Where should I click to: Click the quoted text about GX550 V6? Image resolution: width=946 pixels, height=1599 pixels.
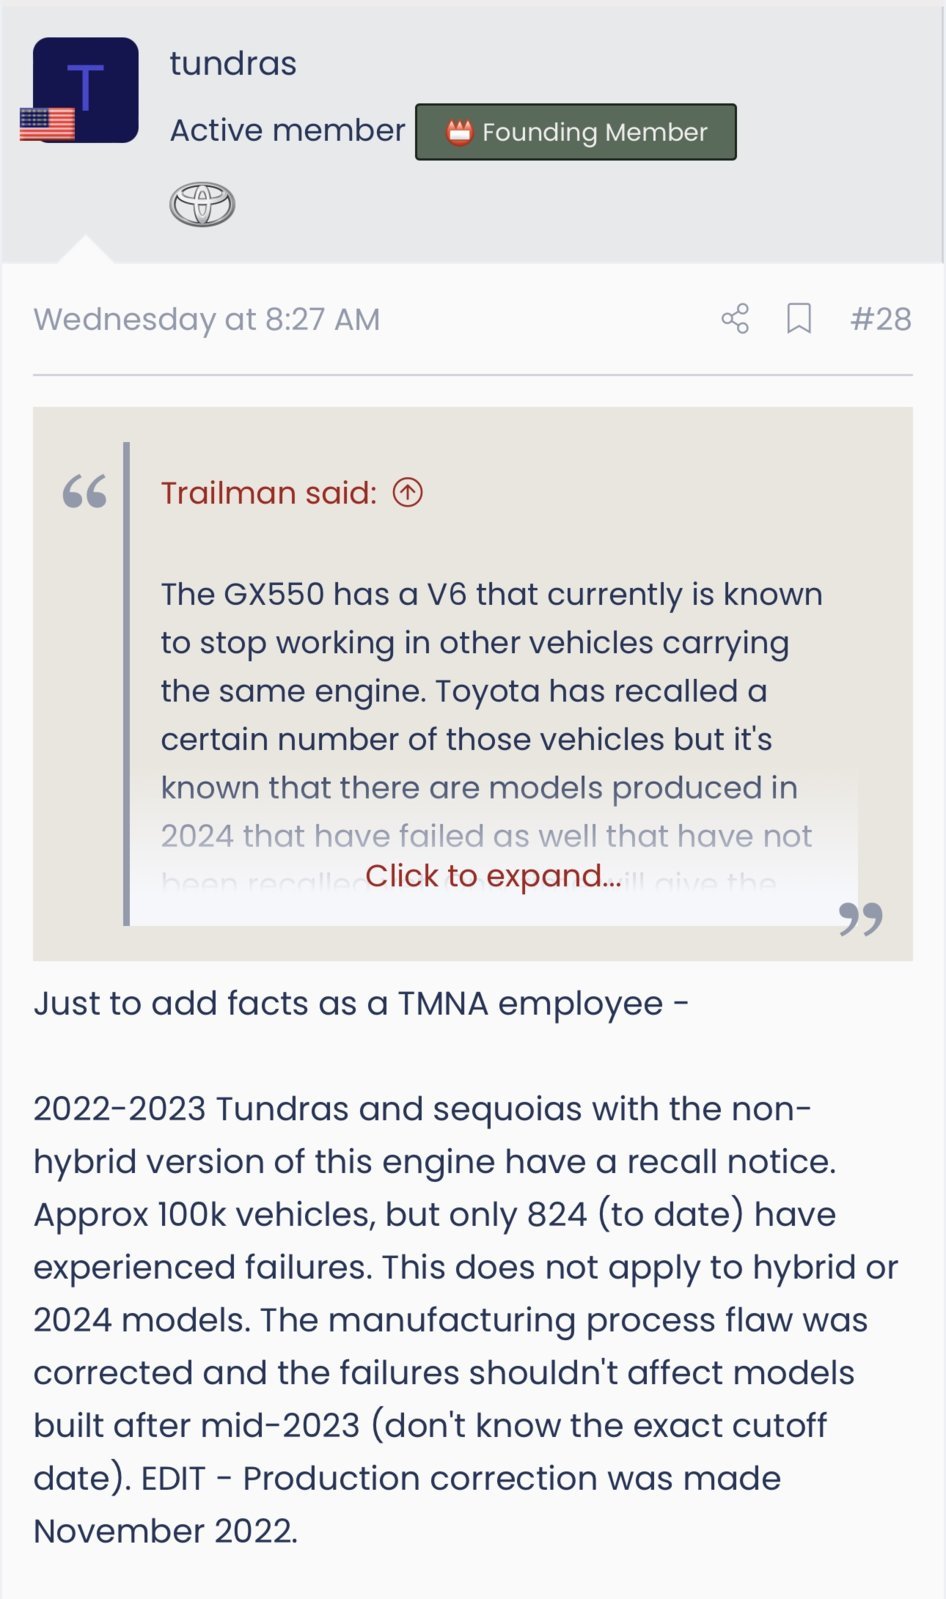pos(492,714)
